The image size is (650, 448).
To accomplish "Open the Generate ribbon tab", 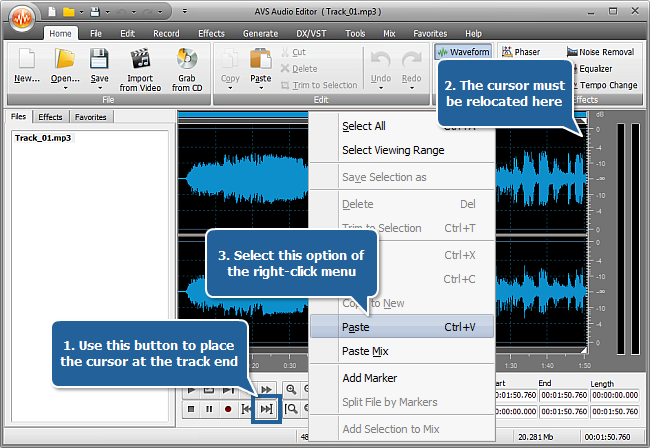I will [x=260, y=34].
